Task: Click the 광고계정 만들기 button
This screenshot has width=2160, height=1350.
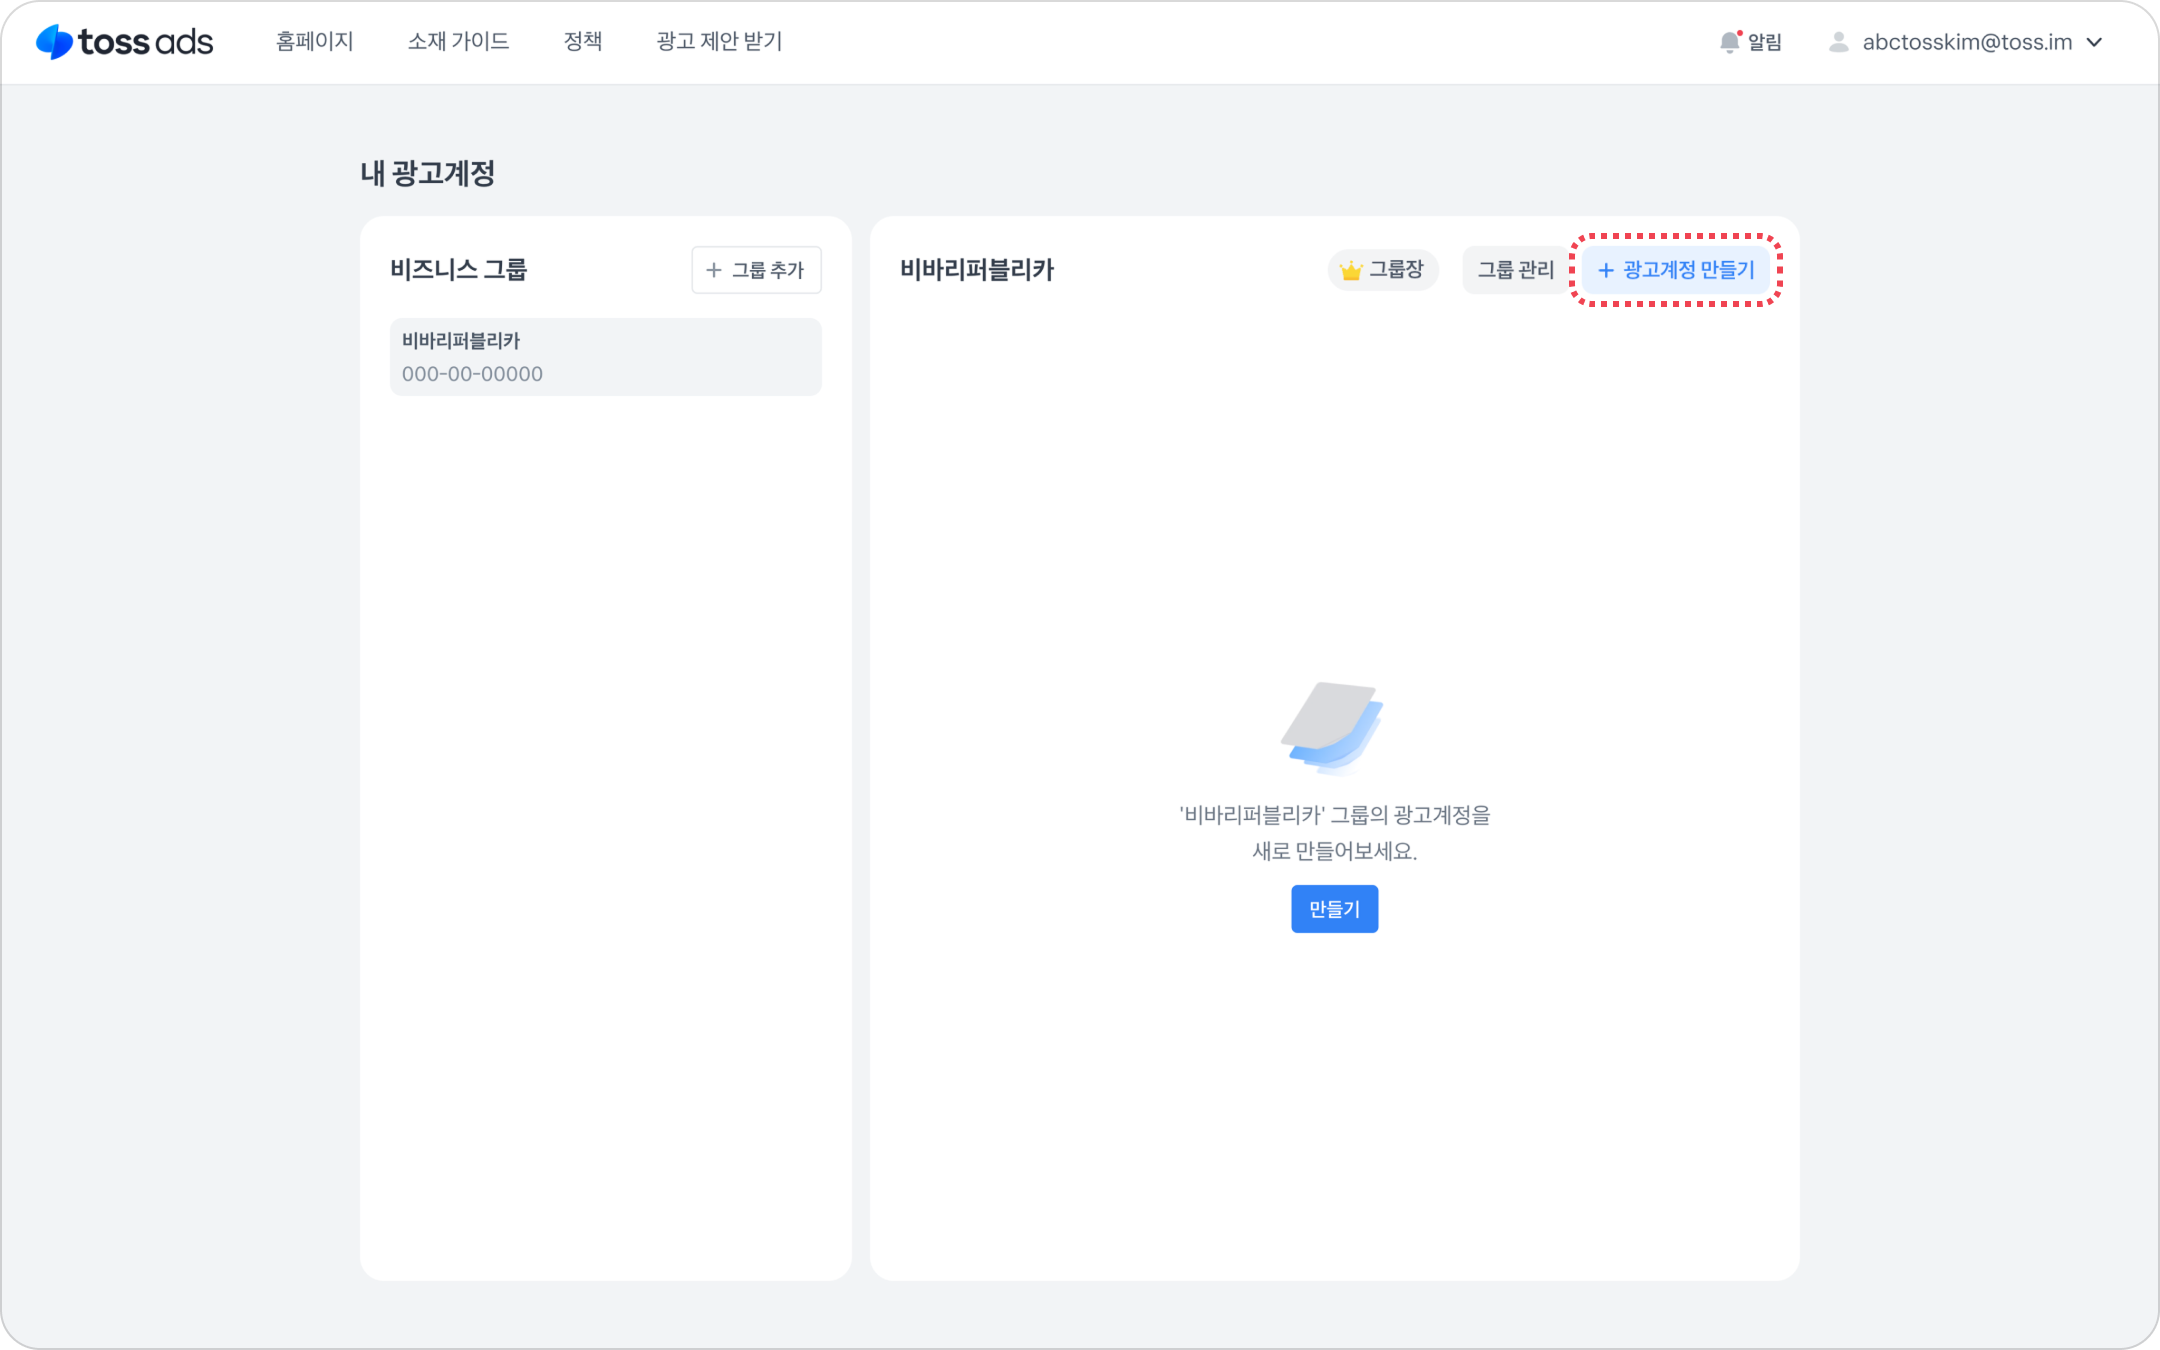Action: pyautogui.click(x=1676, y=270)
